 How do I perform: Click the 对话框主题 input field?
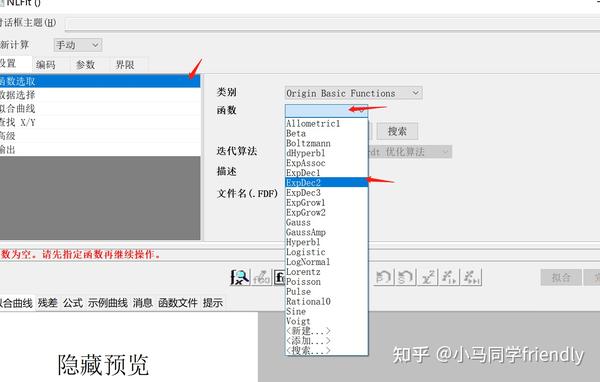(332, 24)
